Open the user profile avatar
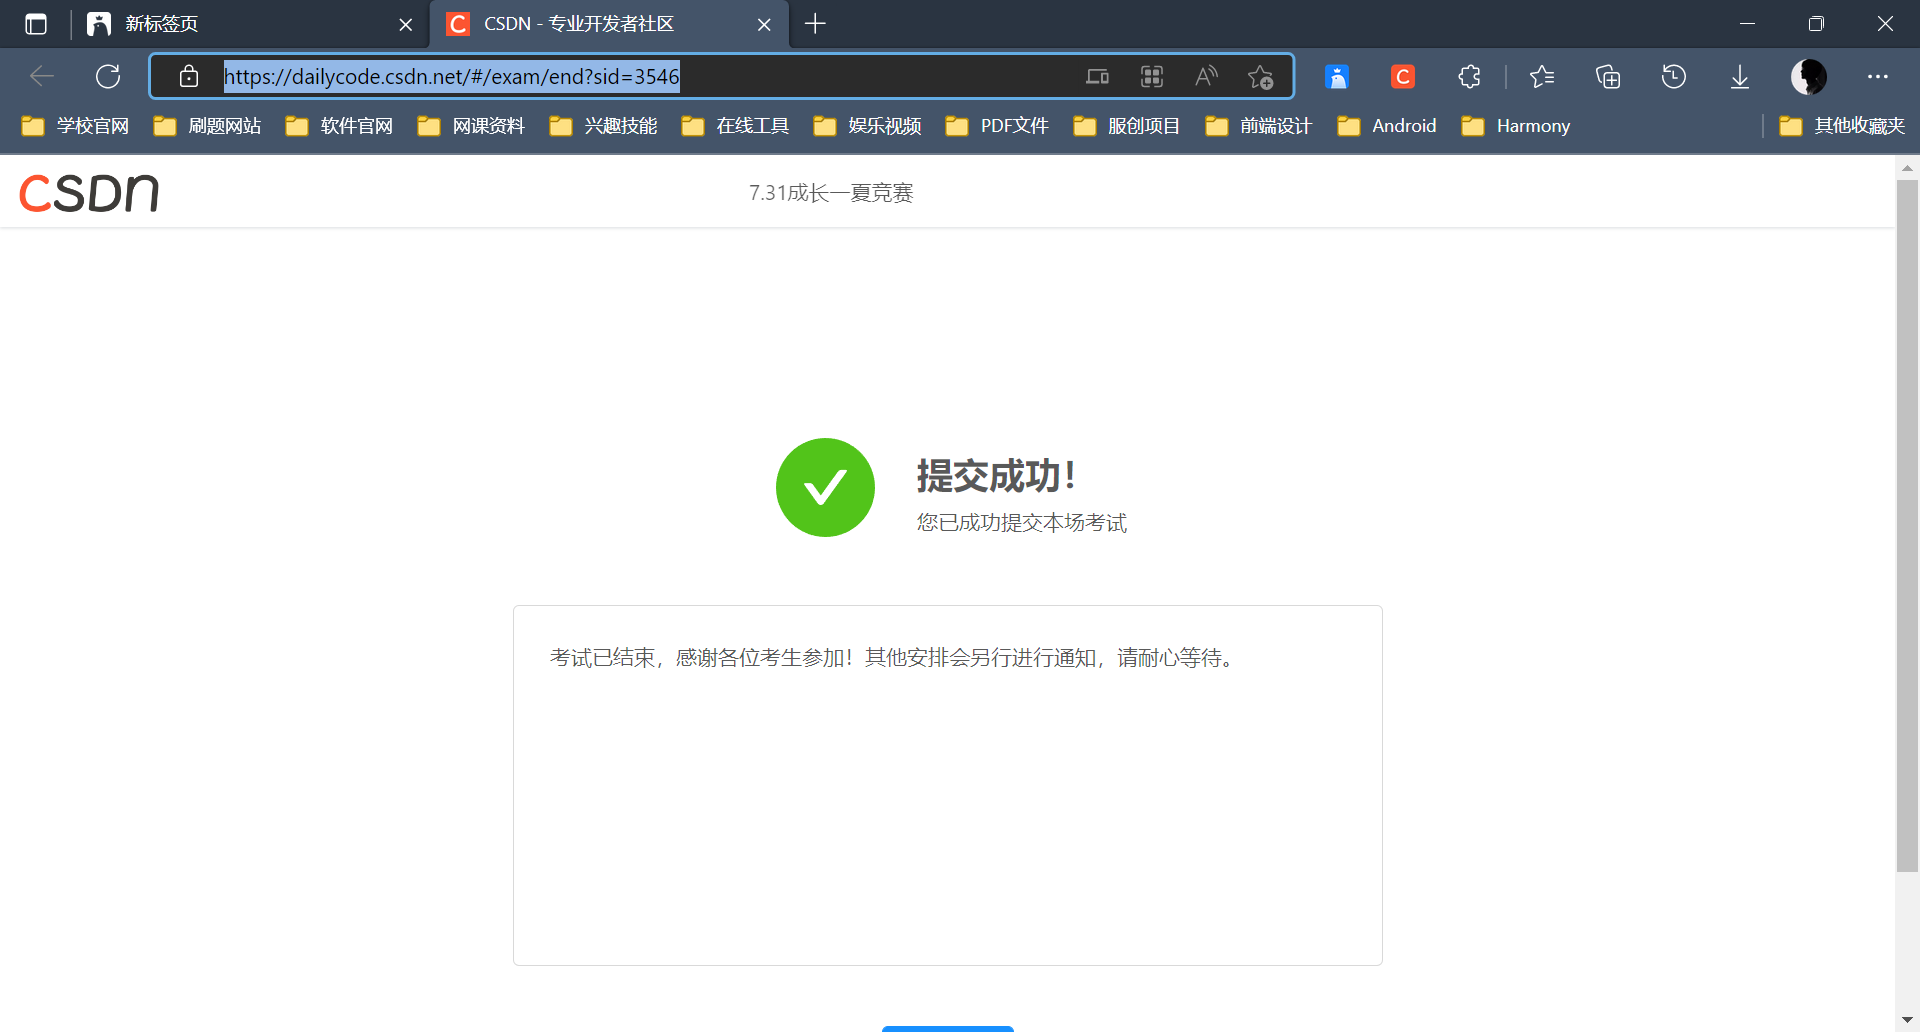Image resolution: width=1920 pixels, height=1032 pixels. (1809, 76)
